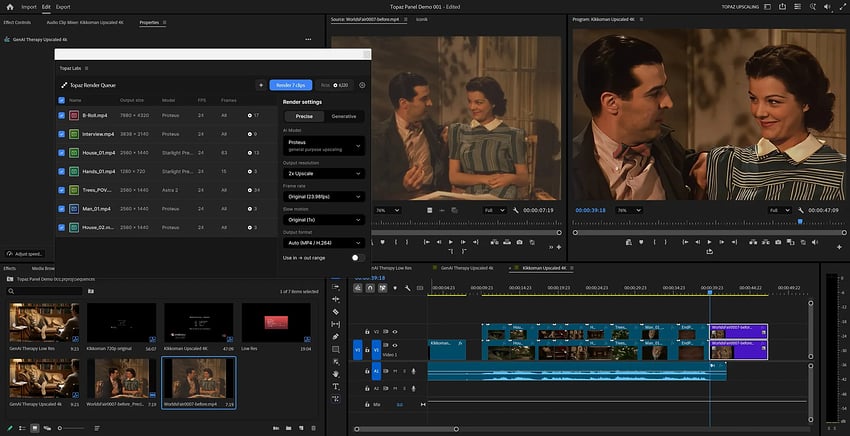This screenshot has width=850, height=436.
Task: Open Program monitor button editor plus
Action: click(839, 247)
